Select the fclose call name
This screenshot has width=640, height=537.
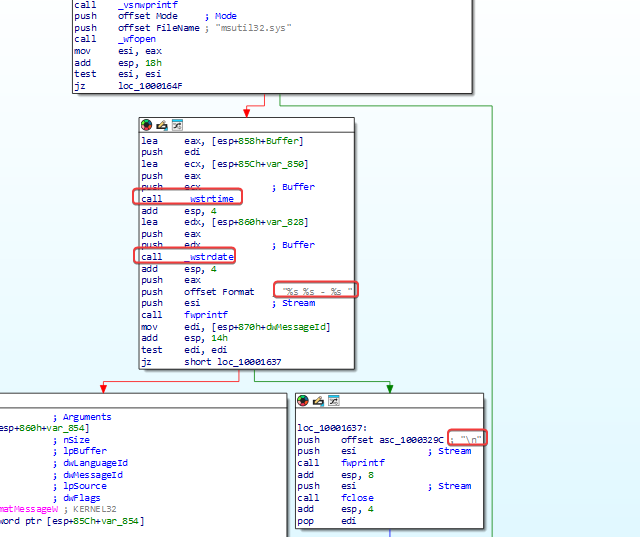click(x=357, y=498)
